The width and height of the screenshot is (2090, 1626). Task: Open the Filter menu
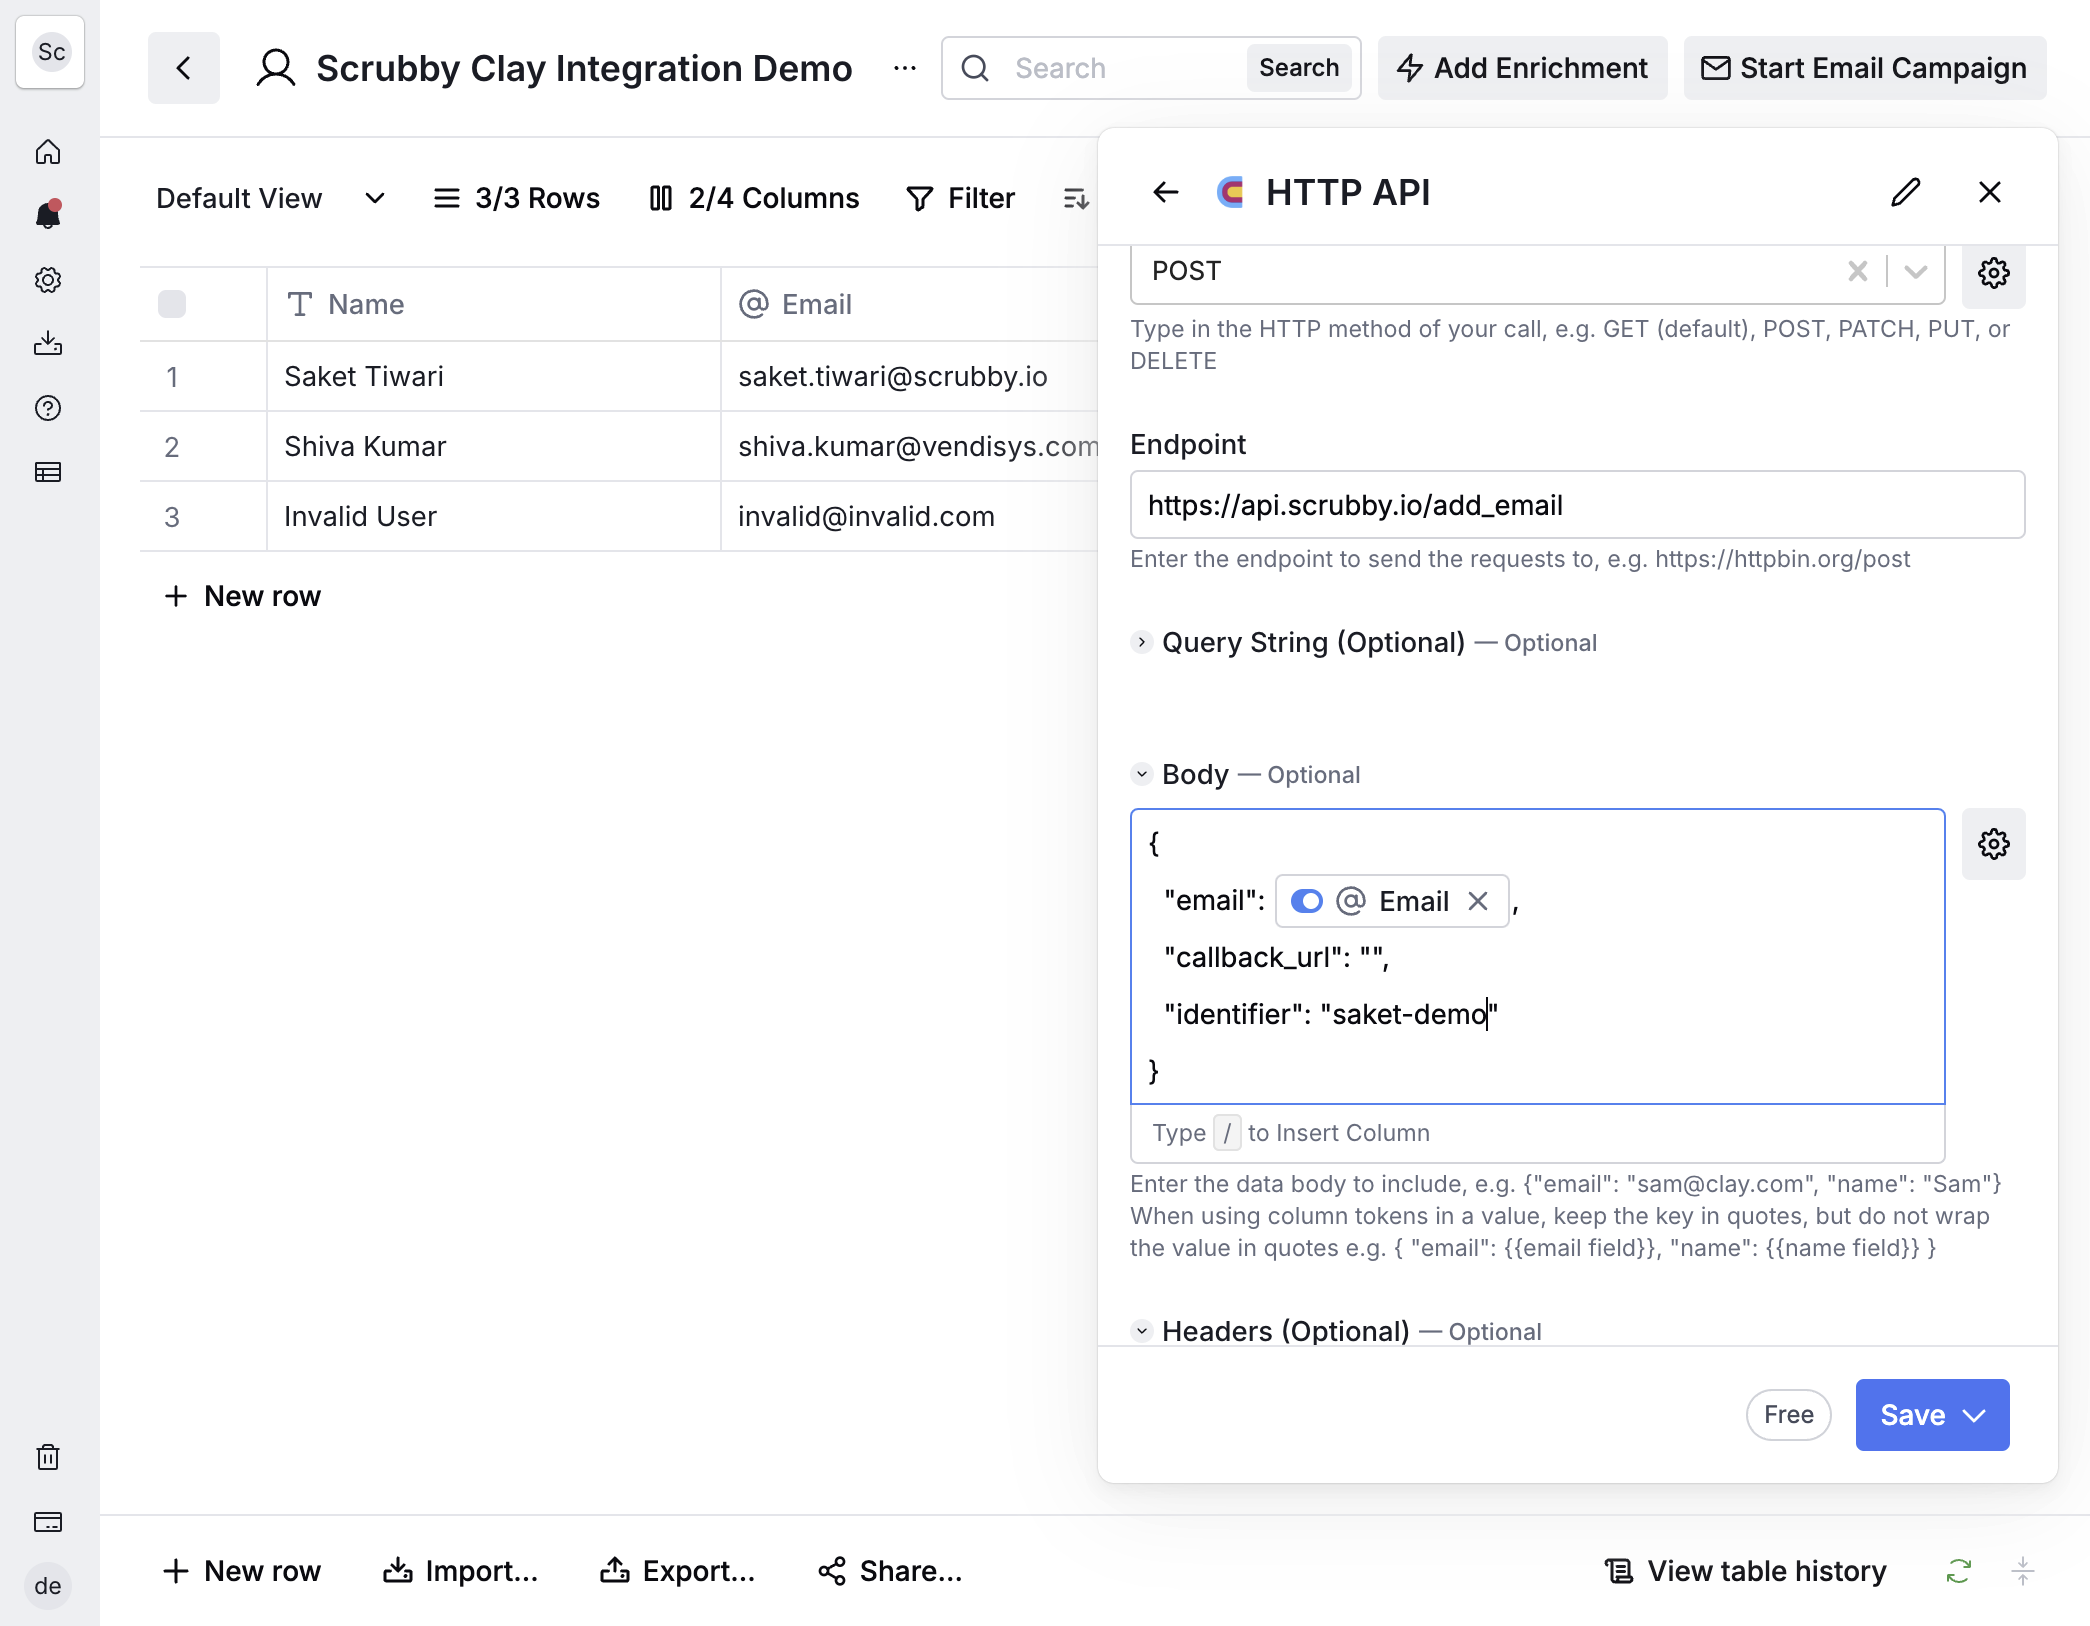coord(960,198)
